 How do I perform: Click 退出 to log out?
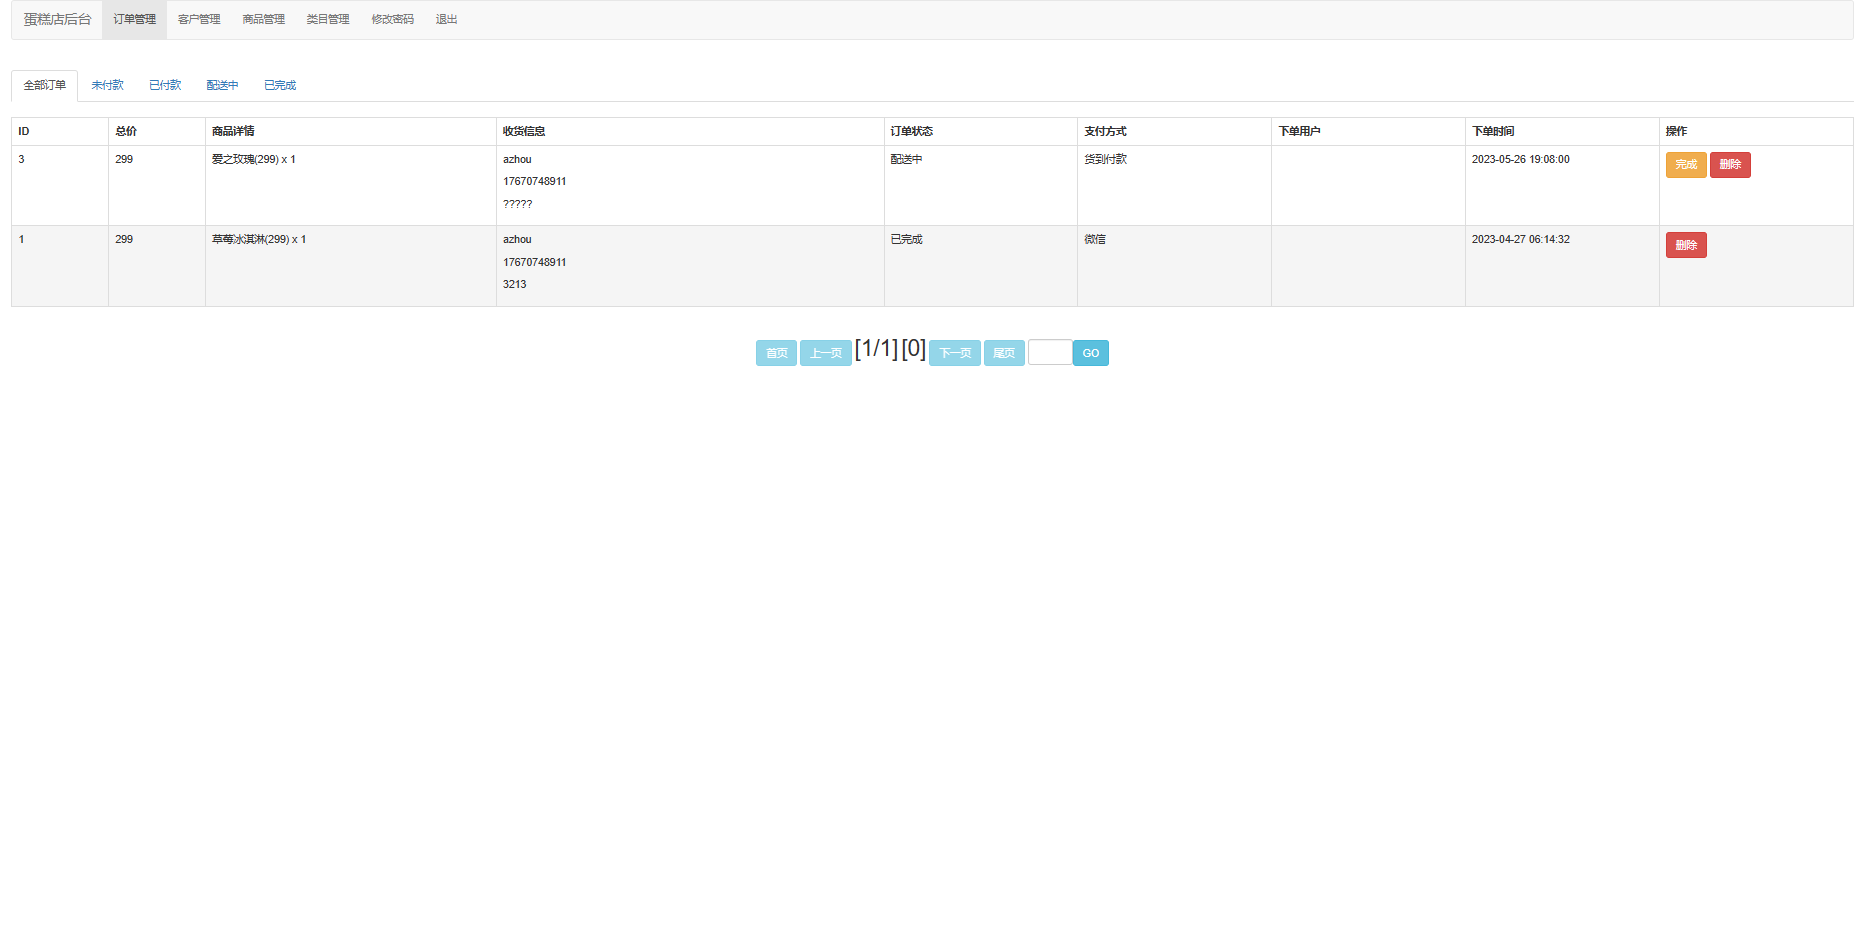[446, 20]
